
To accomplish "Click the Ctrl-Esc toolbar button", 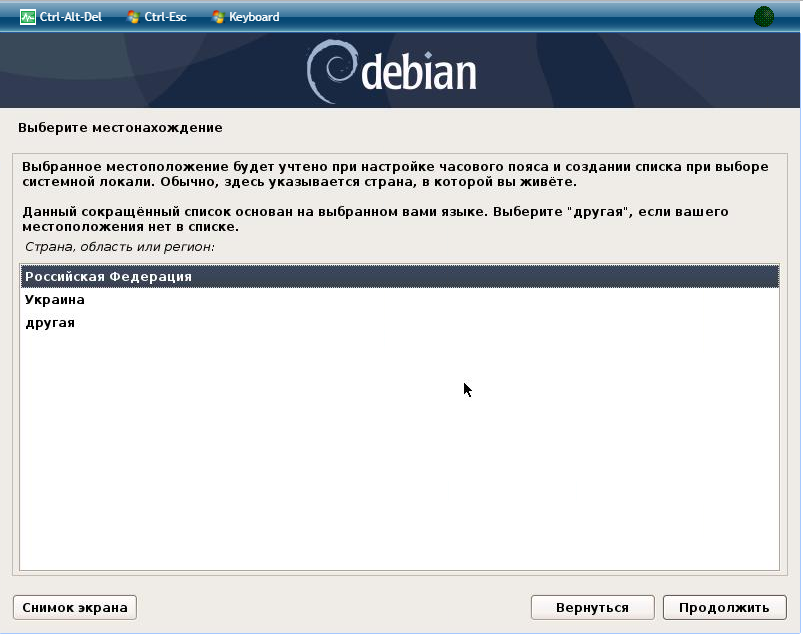I will point(157,17).
